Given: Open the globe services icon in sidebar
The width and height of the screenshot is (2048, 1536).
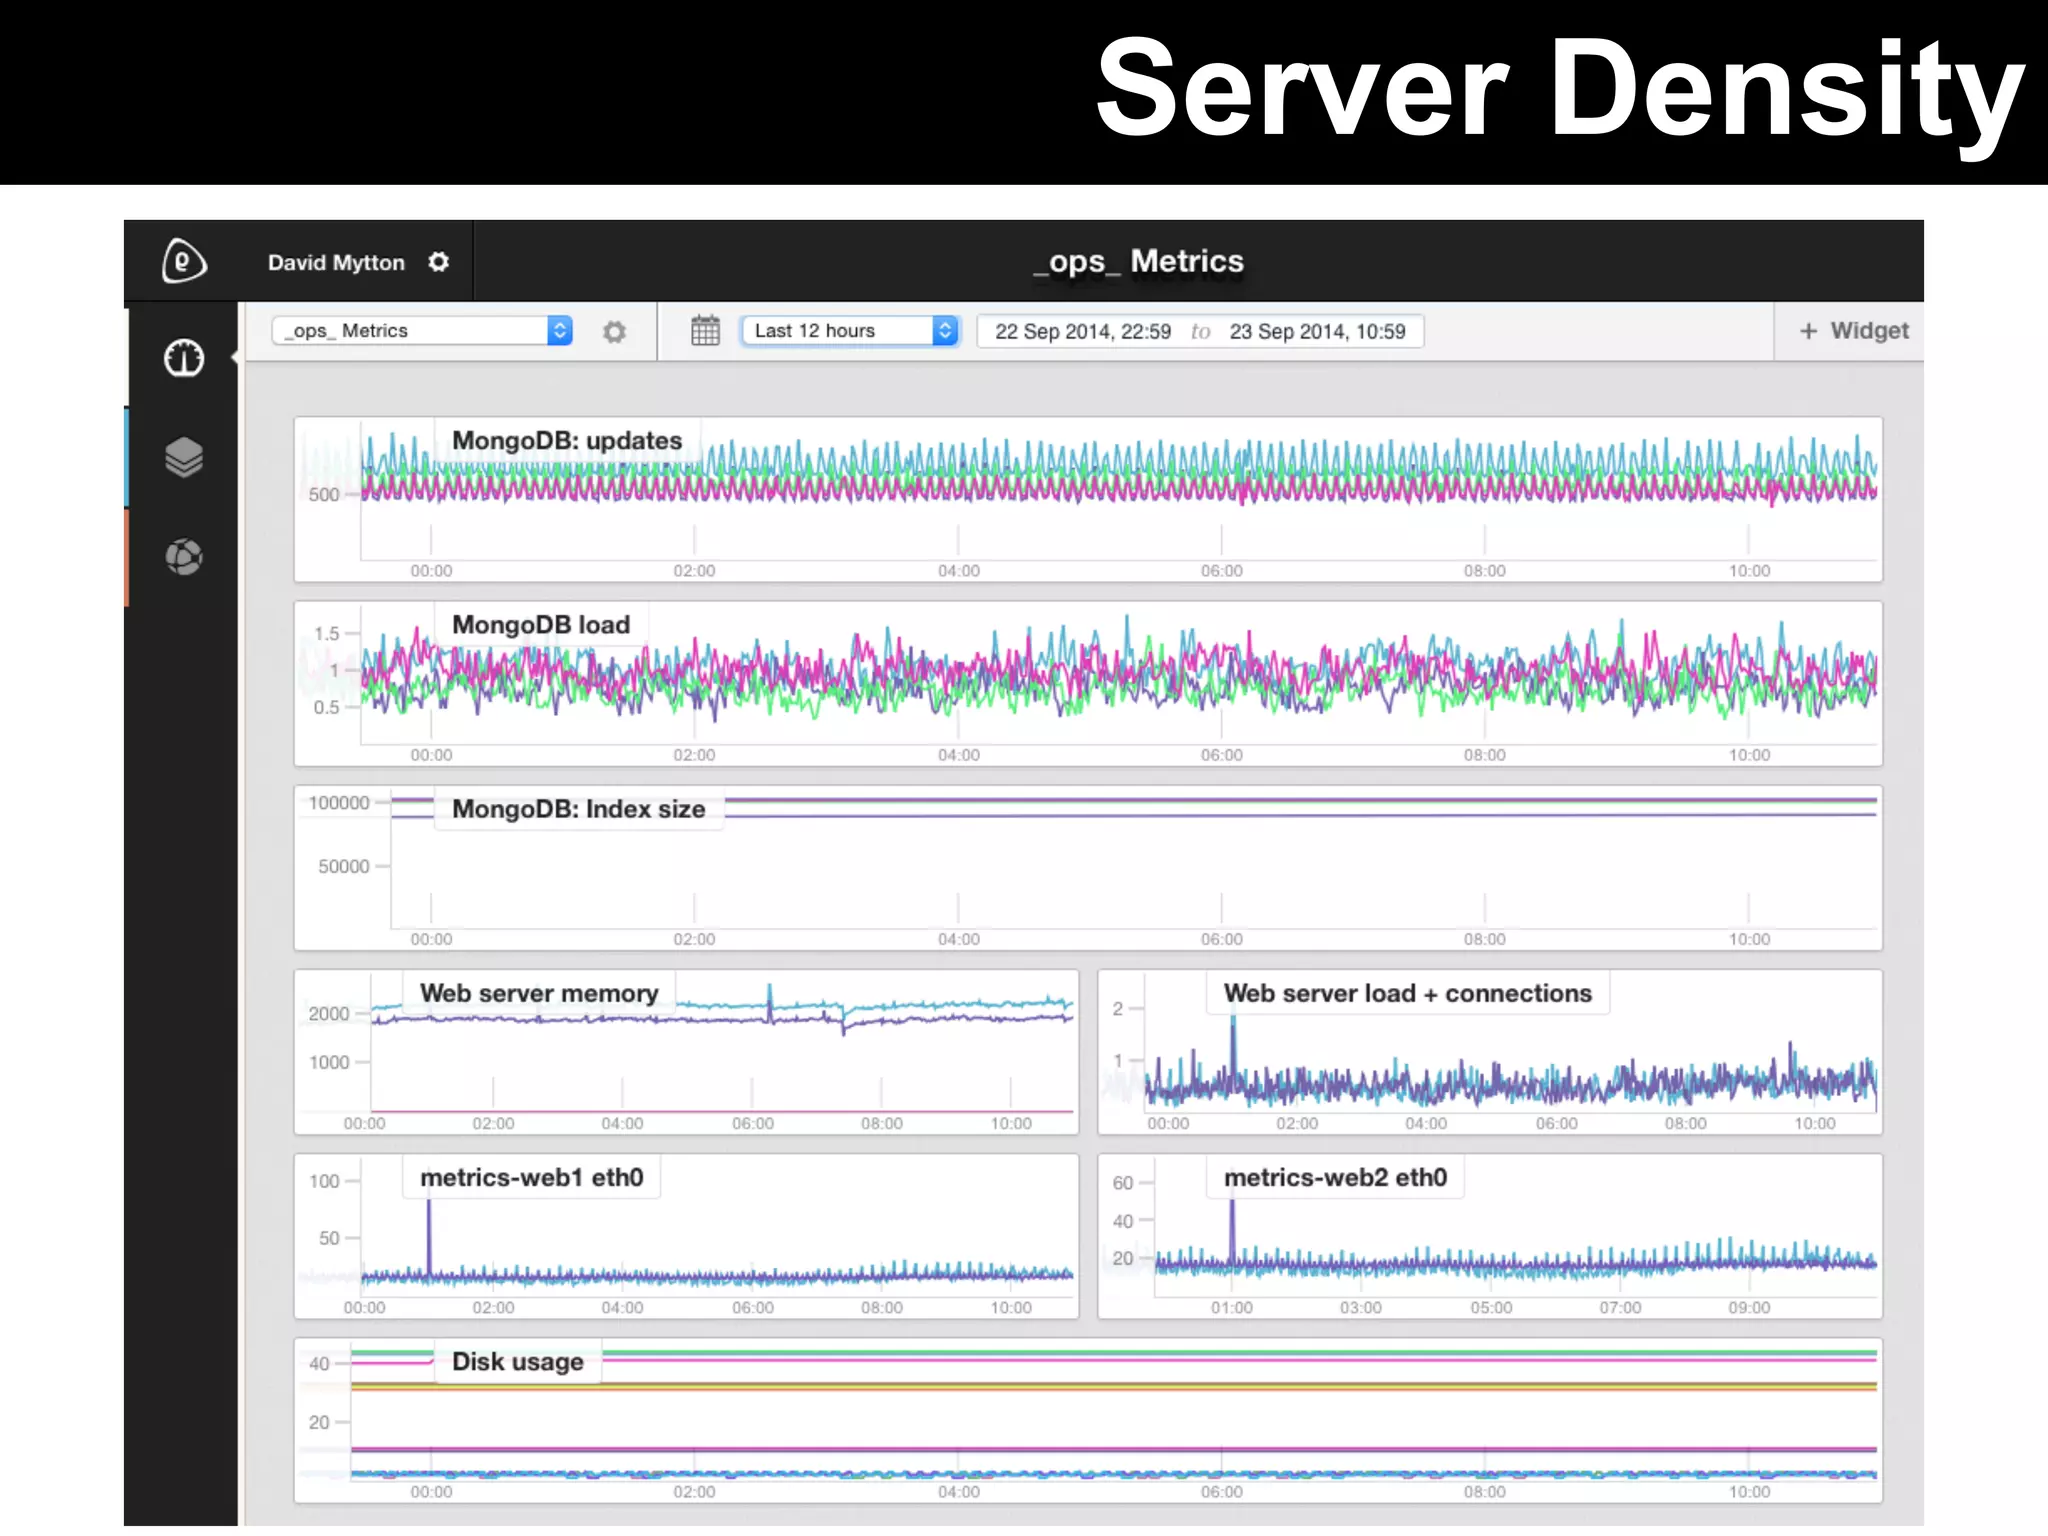Looking at the screenshot, I should [184, 556].
